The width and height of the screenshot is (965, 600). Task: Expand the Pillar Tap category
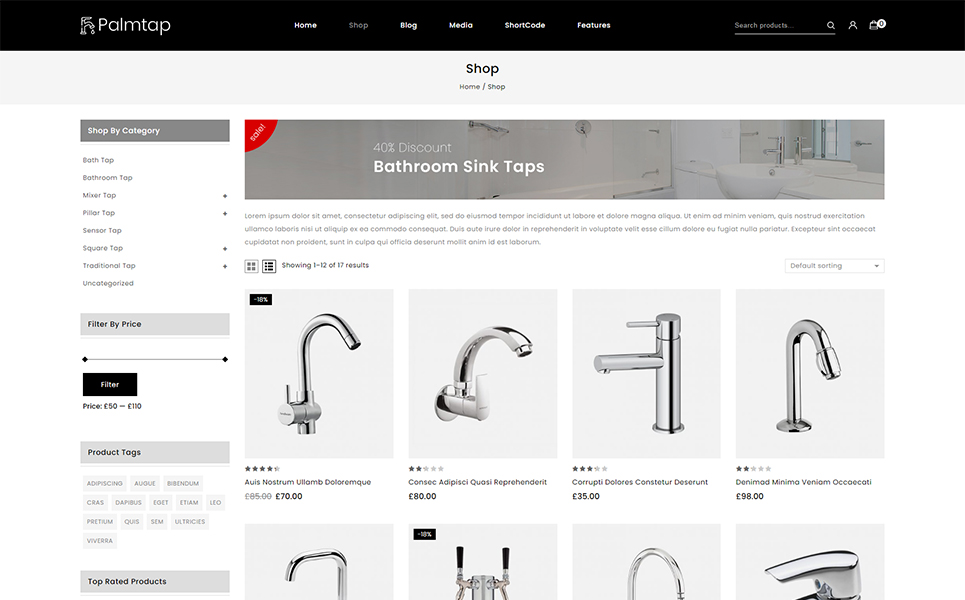coord(225,214)
